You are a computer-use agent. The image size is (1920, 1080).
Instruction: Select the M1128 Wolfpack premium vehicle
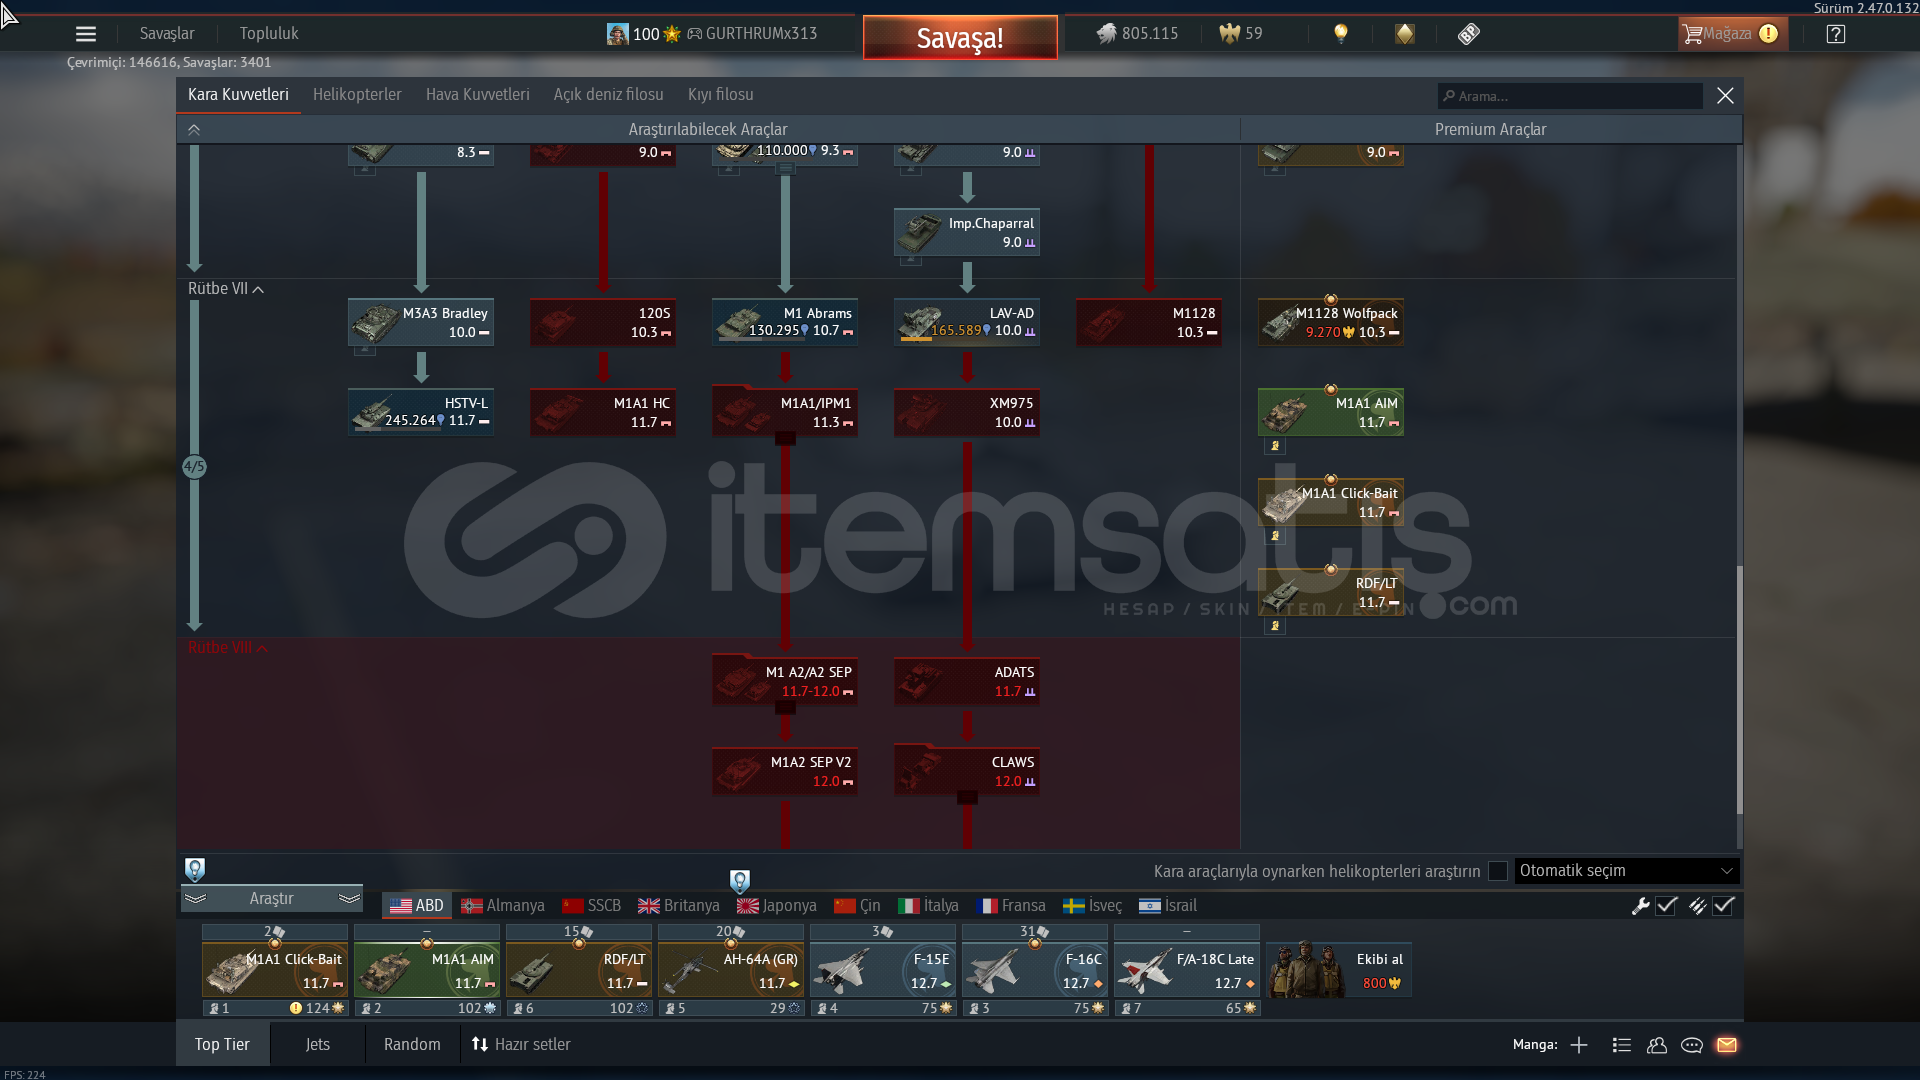[x=1331, y=322]
